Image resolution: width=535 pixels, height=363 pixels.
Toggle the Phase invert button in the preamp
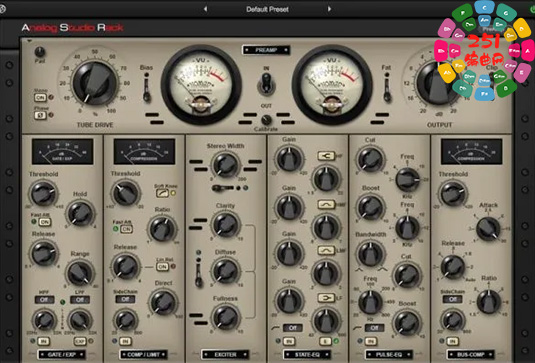(x=40, y=115)
